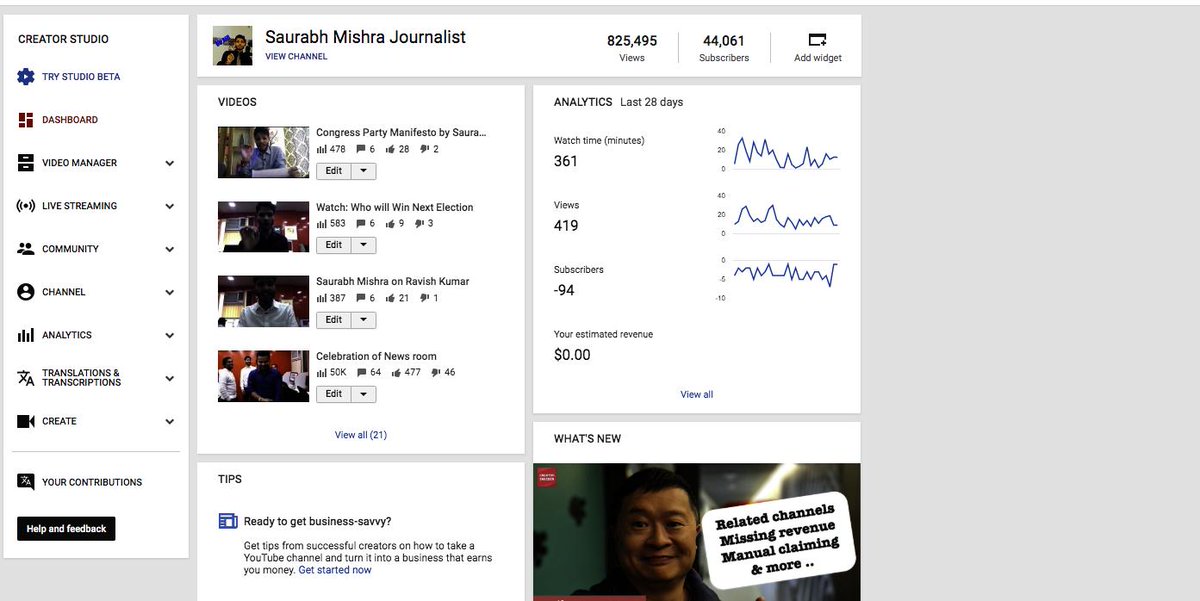The image size is (1200, 601).
Task: Click the $0.00 estimated revenue value
Action: (x=572, y=355)
